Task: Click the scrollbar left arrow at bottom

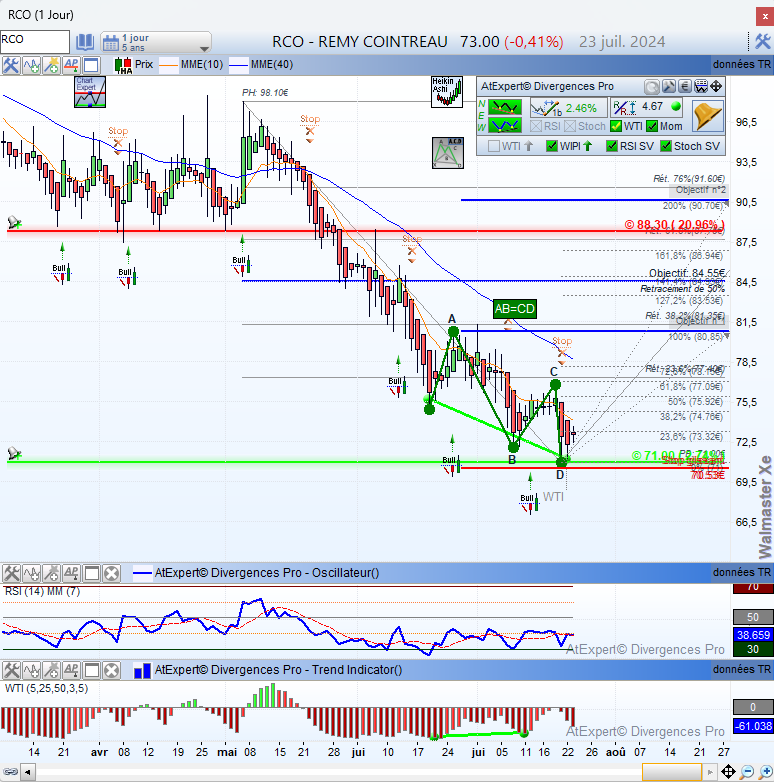Action: point(27,773)
